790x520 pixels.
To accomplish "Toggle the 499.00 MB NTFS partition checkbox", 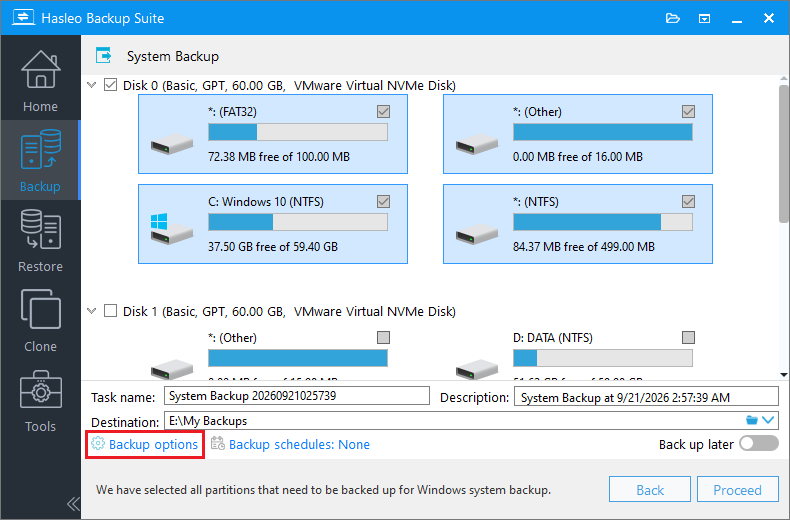I will pos(688,202).
